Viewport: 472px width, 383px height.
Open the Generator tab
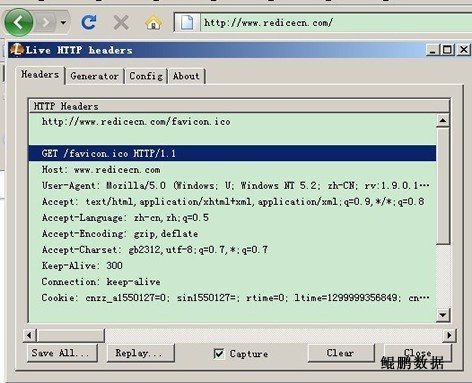94,76
